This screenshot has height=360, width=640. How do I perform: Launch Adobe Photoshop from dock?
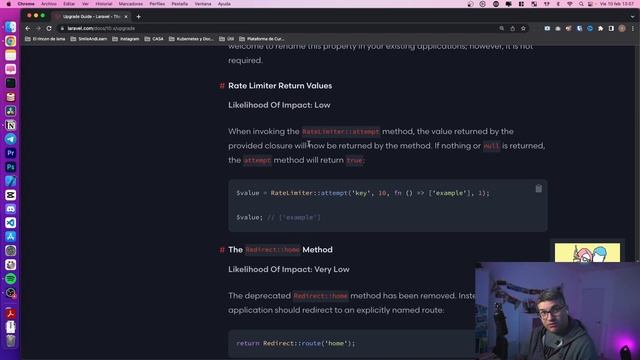pyautogui.click(x=11, y=167)
